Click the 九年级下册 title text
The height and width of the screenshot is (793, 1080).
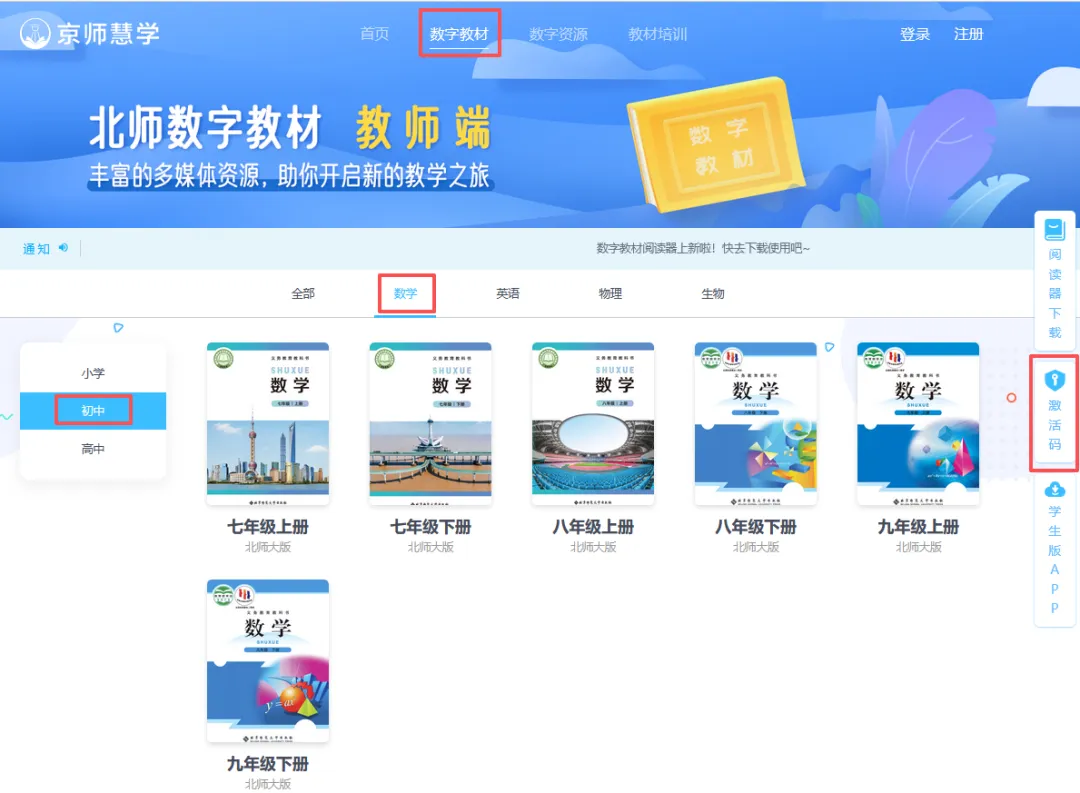tap(268, 764)
